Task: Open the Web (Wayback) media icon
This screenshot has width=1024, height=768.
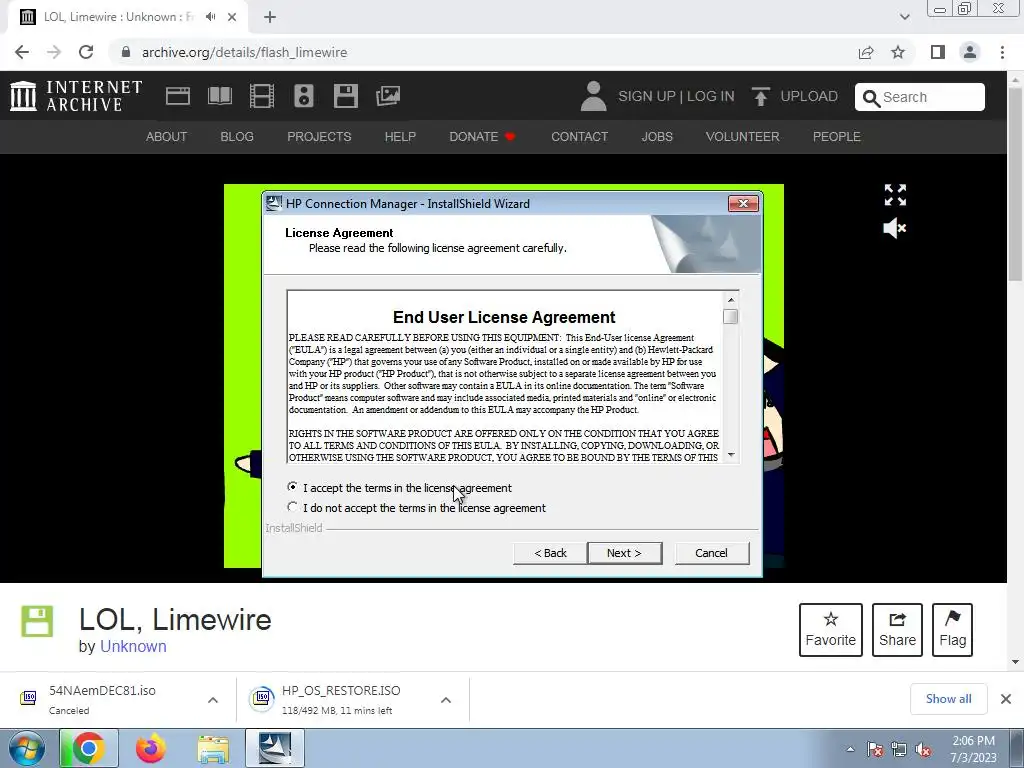Action: 178,96
